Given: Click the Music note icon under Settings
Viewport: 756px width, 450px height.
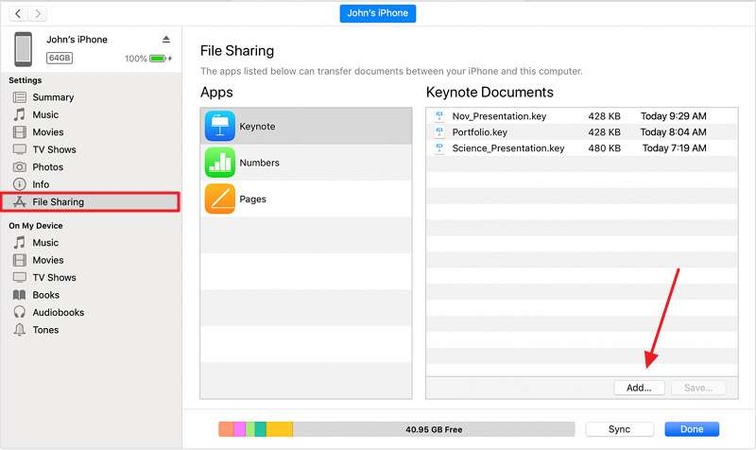Looking at the screenshot, I should pyautogui.click(x=19, y=115).
